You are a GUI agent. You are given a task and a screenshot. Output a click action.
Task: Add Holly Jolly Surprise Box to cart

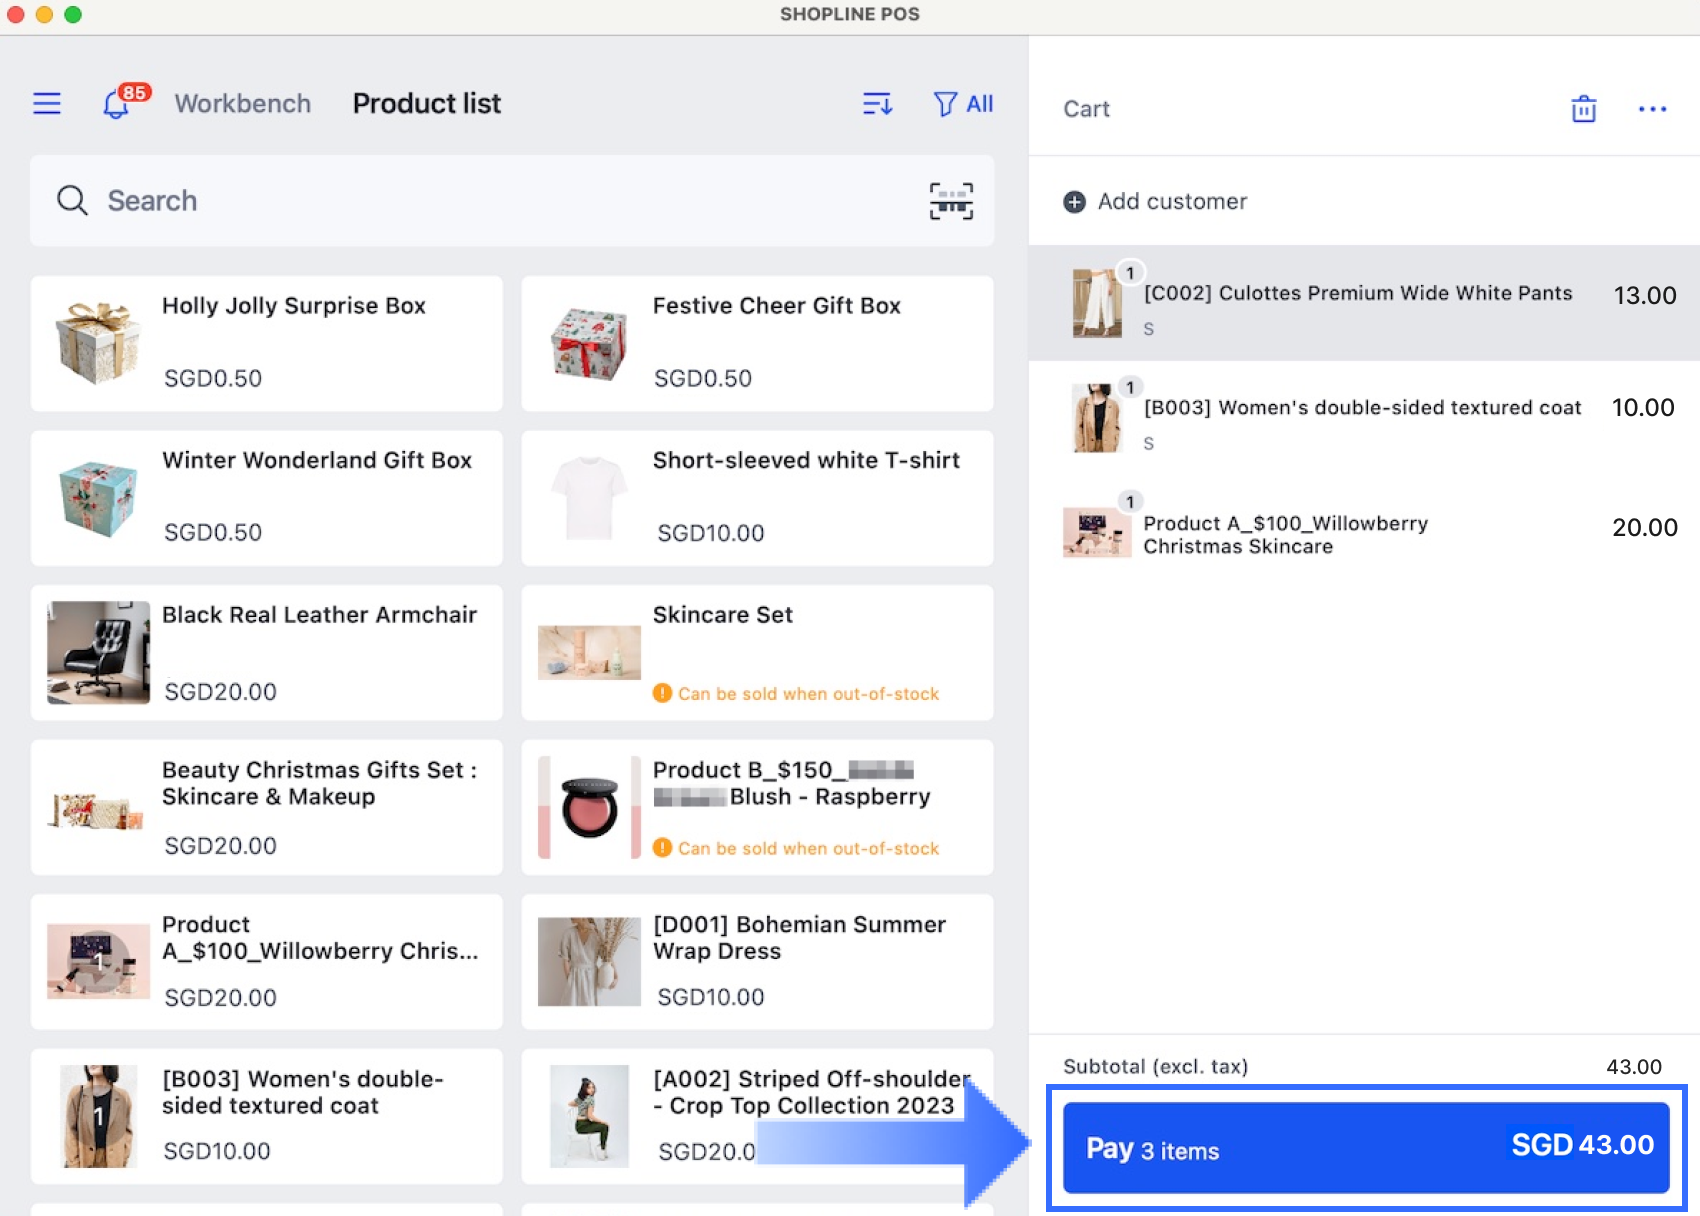(267, 344)
